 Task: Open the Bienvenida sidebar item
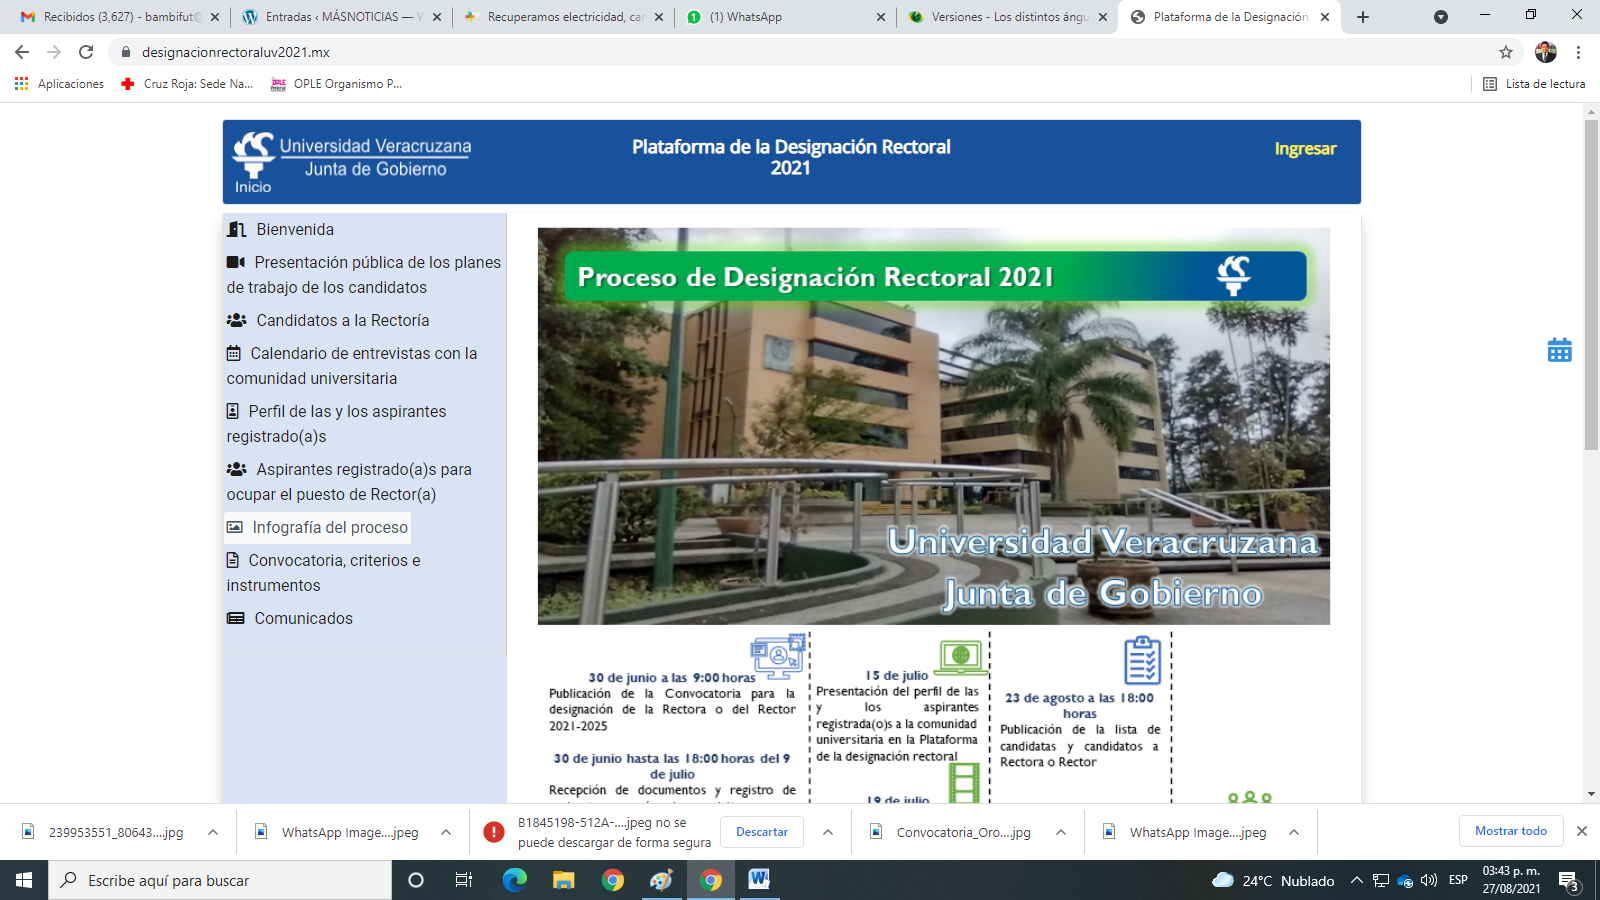click(281, 229)
